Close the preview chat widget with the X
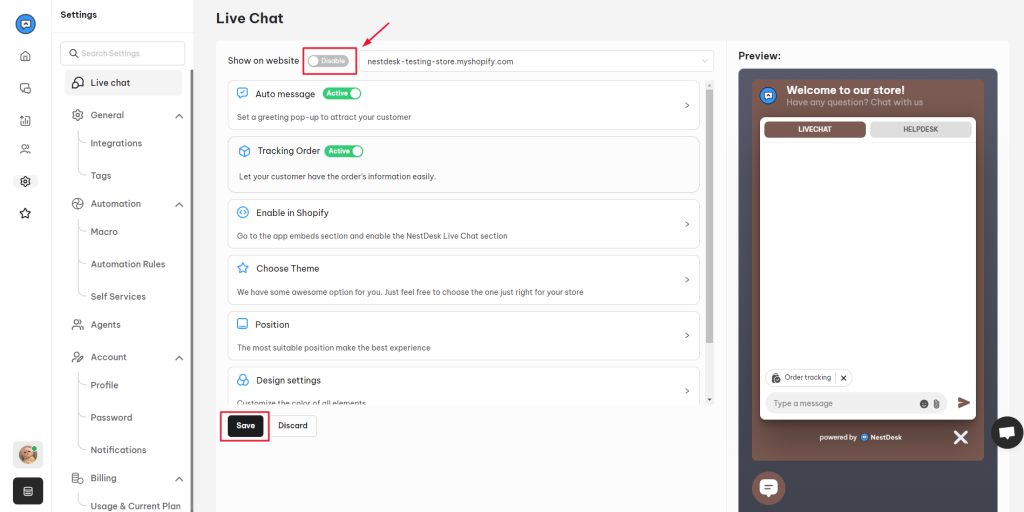1024x512 pixels. pos(960,437)
